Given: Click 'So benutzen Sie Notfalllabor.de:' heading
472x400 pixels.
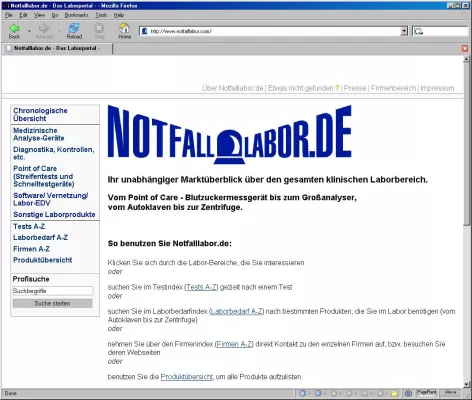Looking at the screenshot, I should [170, 243].
